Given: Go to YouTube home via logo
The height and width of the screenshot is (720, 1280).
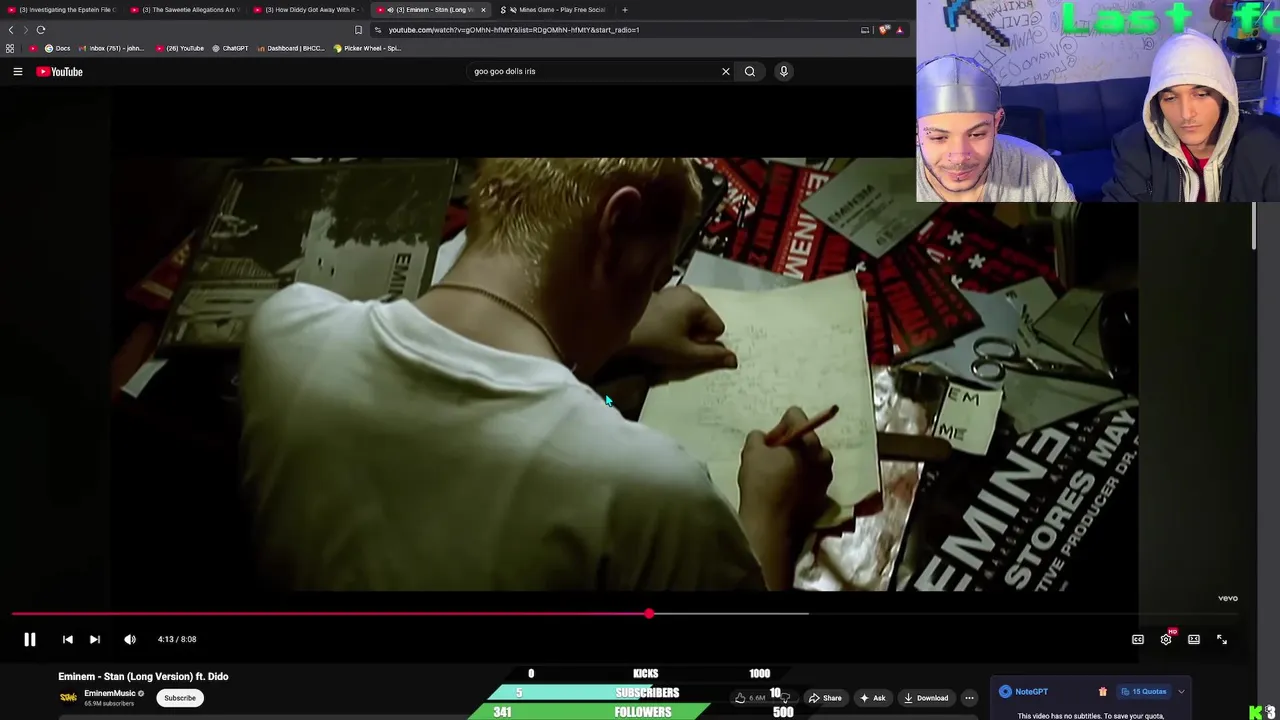Looking at the screenshot, I should click(x=59, y=71).
